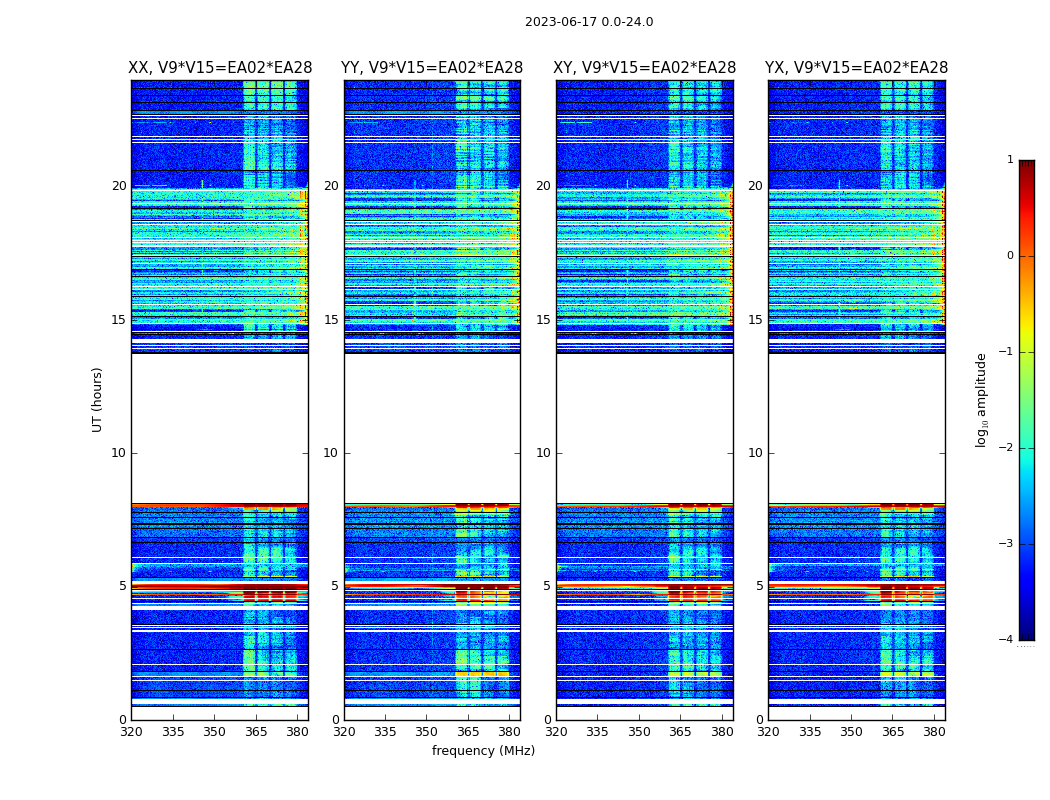
Task: Click the XY, V9*V15=EA02*EA28 panel title
Action: click(x=644, y=68)
